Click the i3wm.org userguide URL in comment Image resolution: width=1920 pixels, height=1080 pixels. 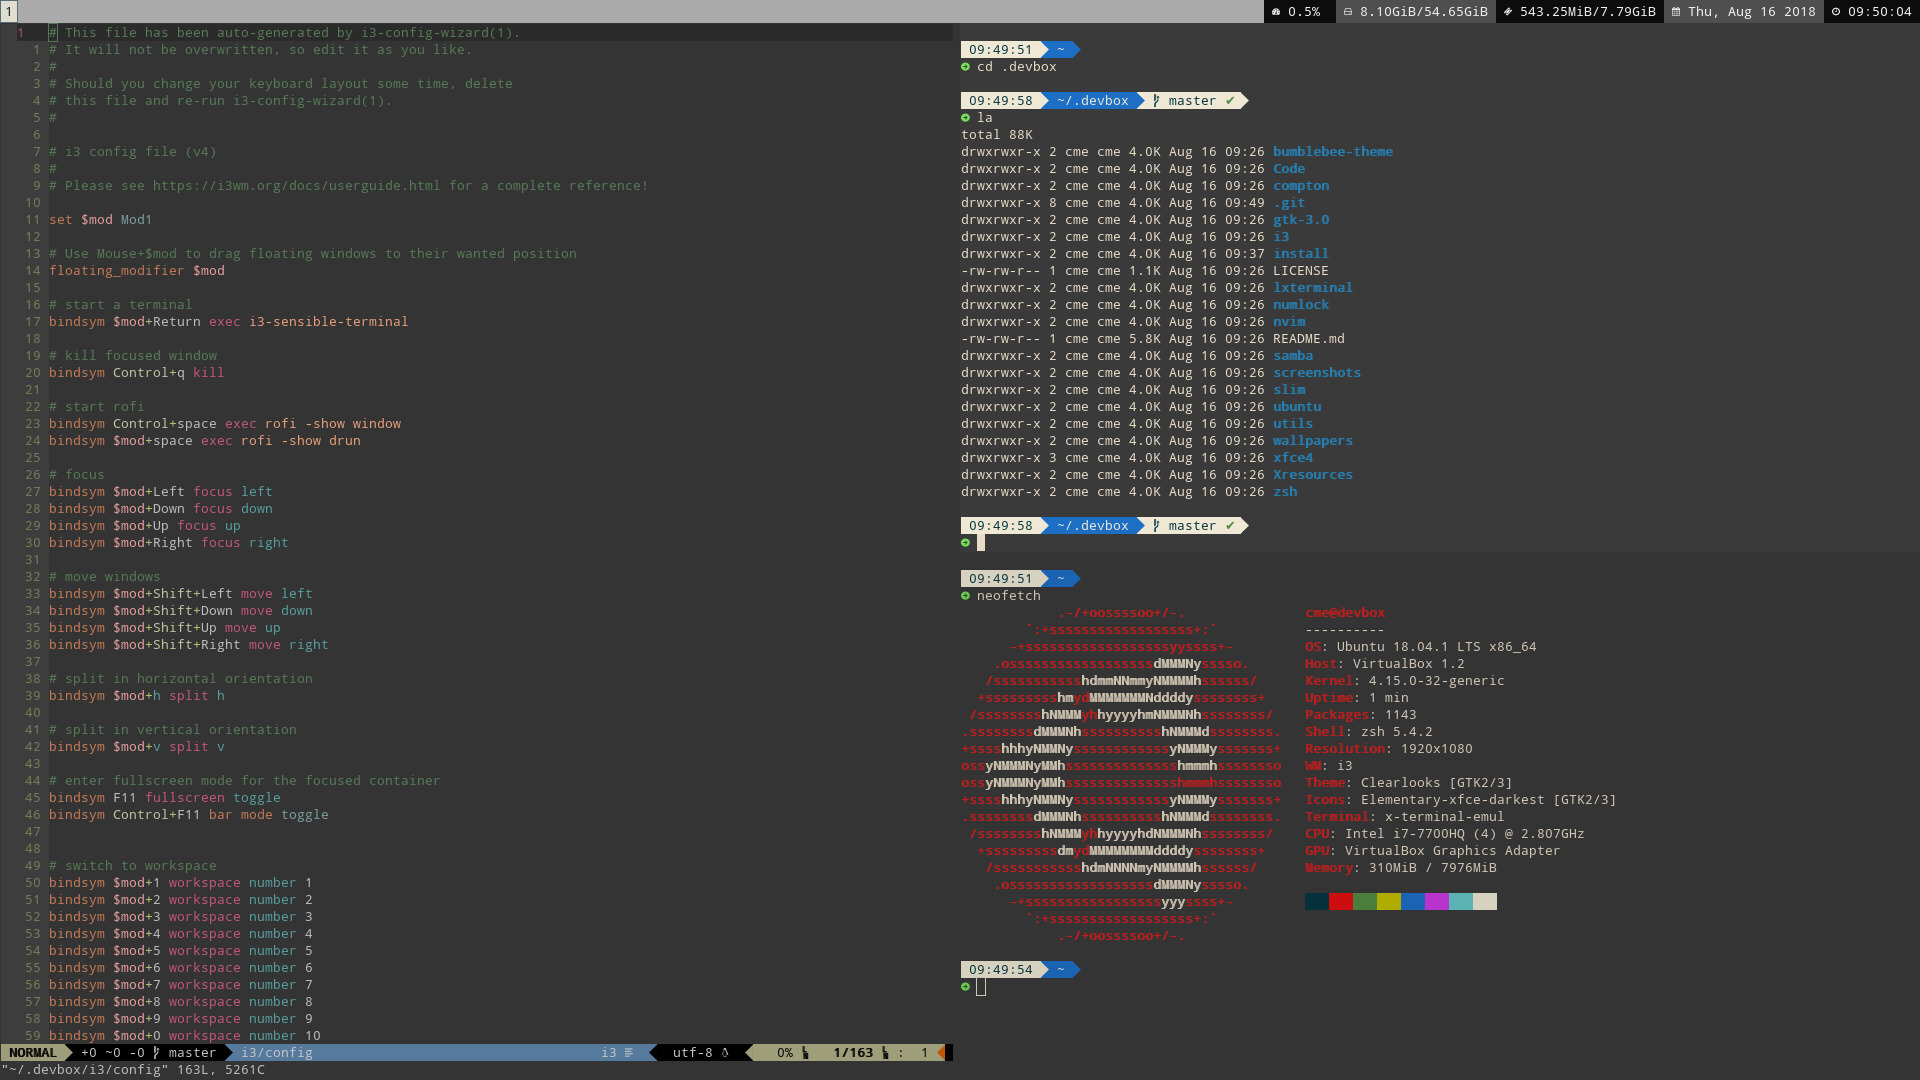296,186
